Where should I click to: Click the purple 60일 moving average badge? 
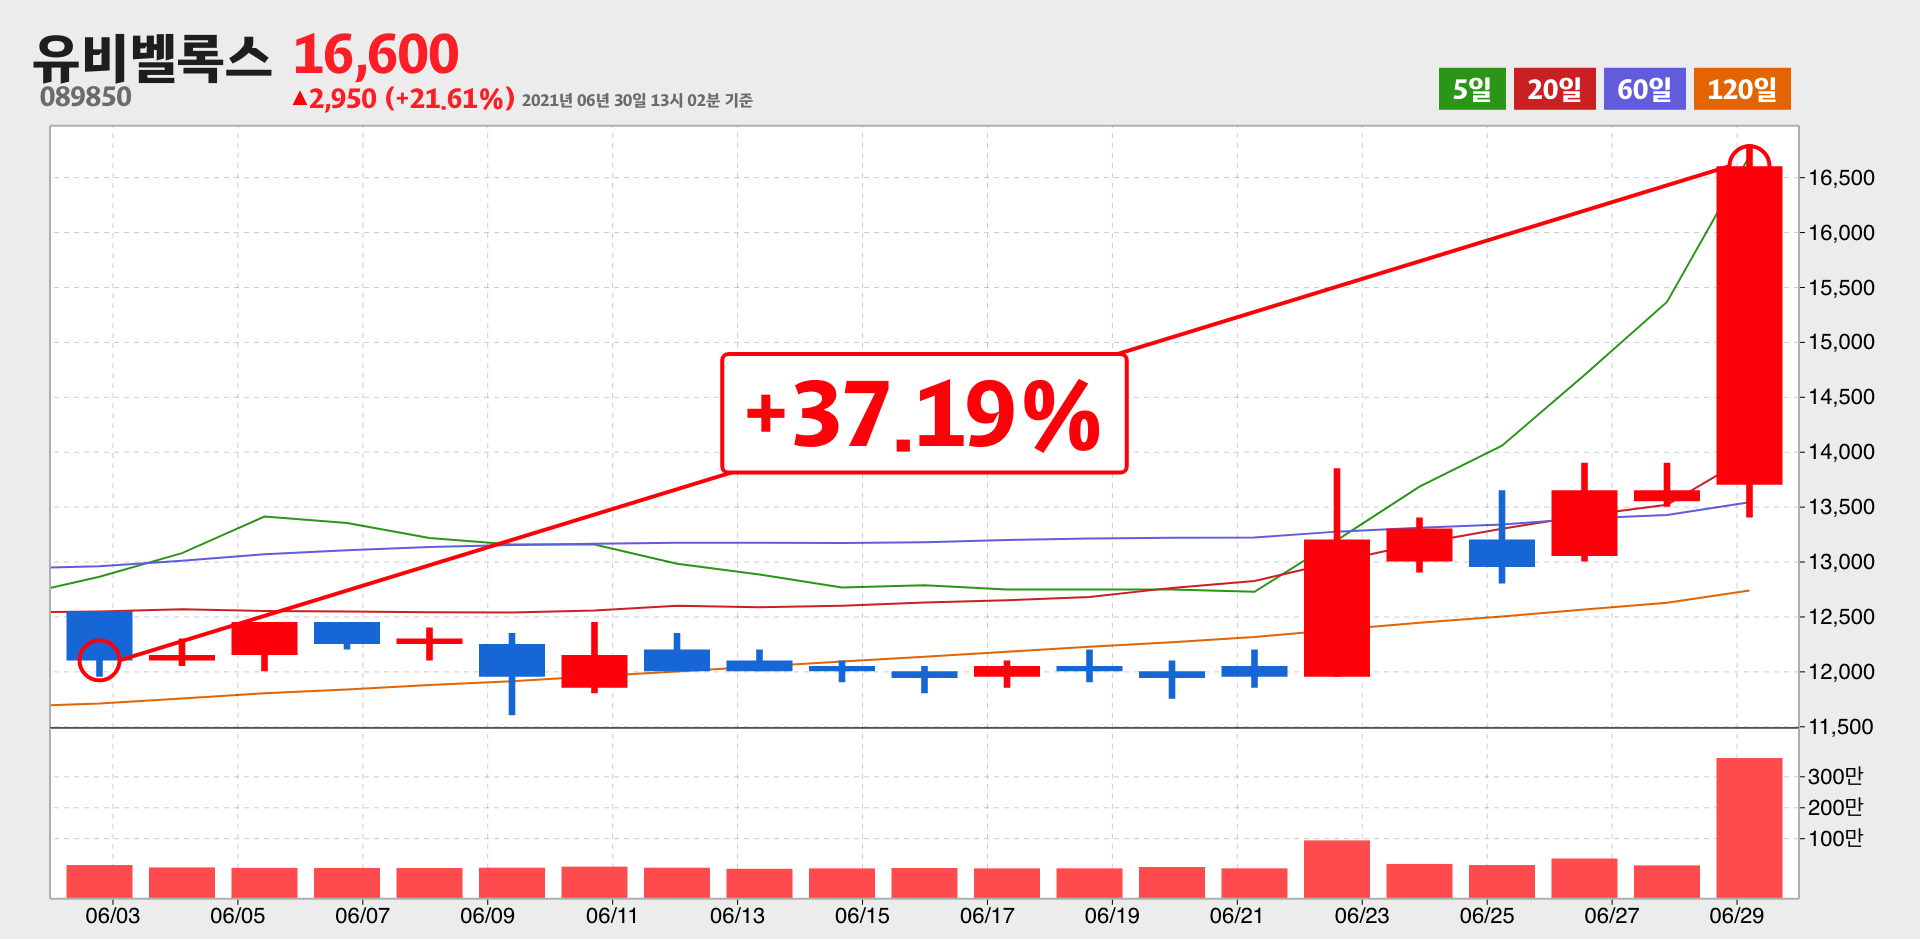click(x=1644, y=89)
